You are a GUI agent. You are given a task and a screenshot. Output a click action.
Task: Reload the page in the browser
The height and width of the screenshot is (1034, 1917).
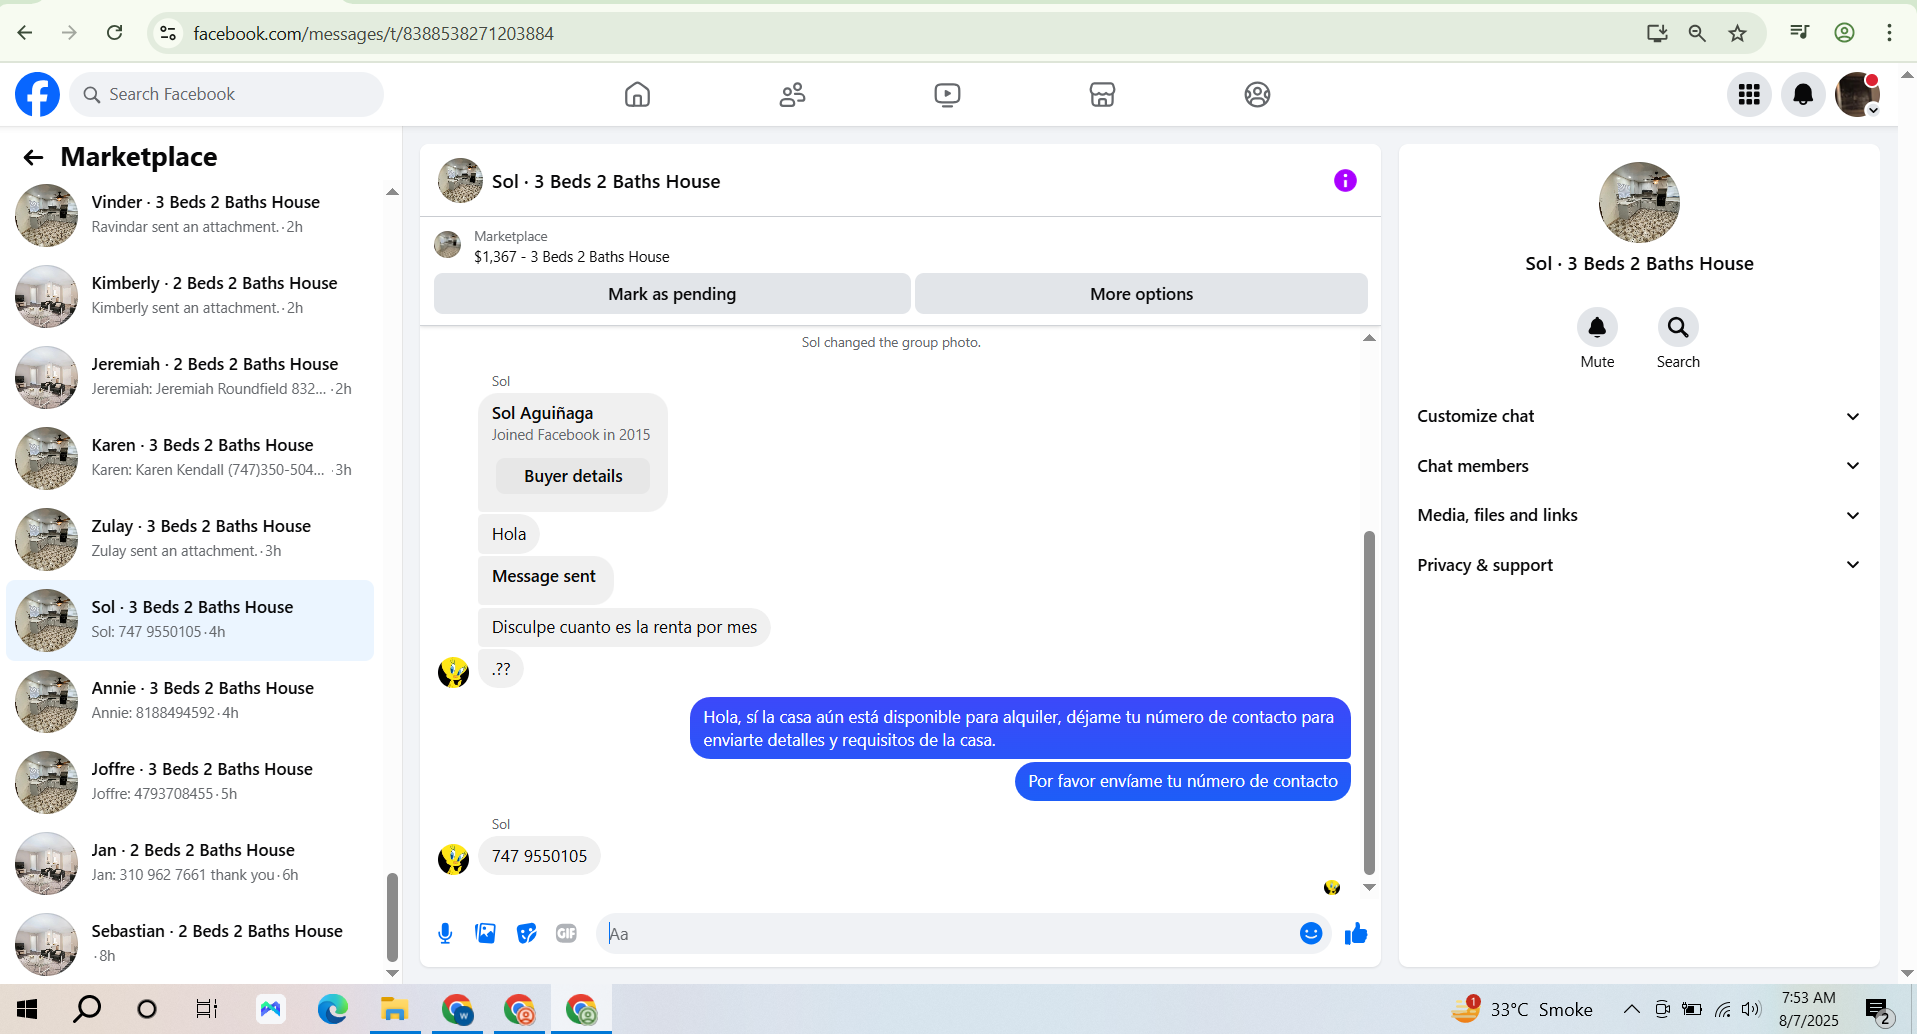[x=115, y=33]
